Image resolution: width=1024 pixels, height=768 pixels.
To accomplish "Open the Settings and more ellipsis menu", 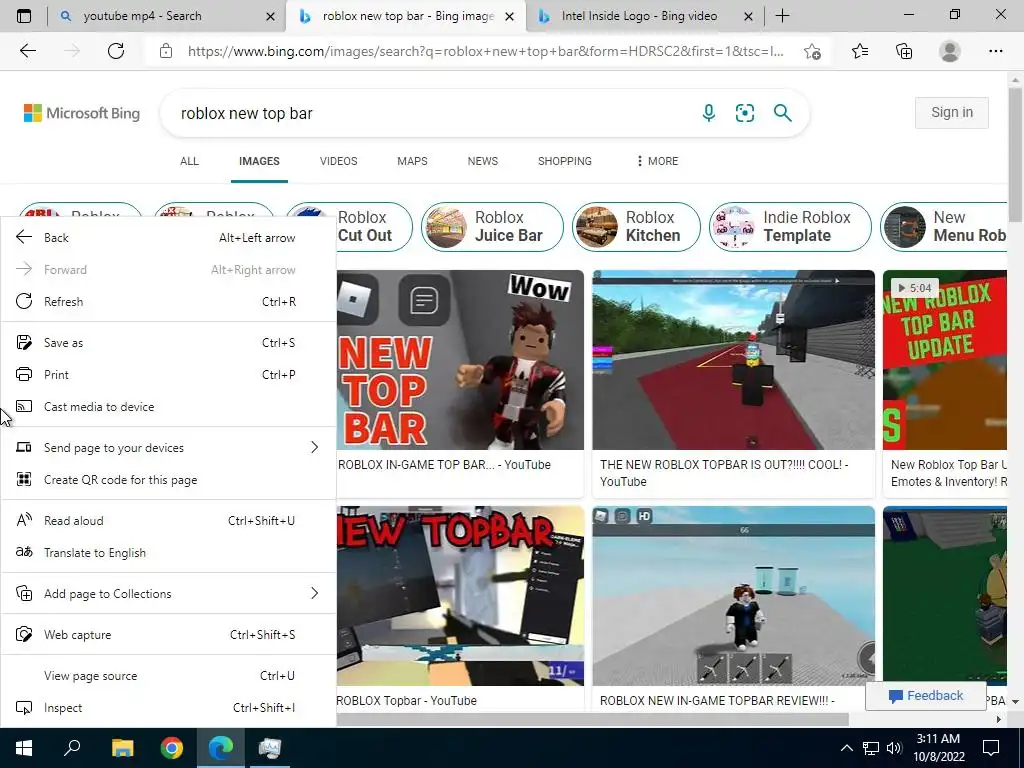I will 995,51.
